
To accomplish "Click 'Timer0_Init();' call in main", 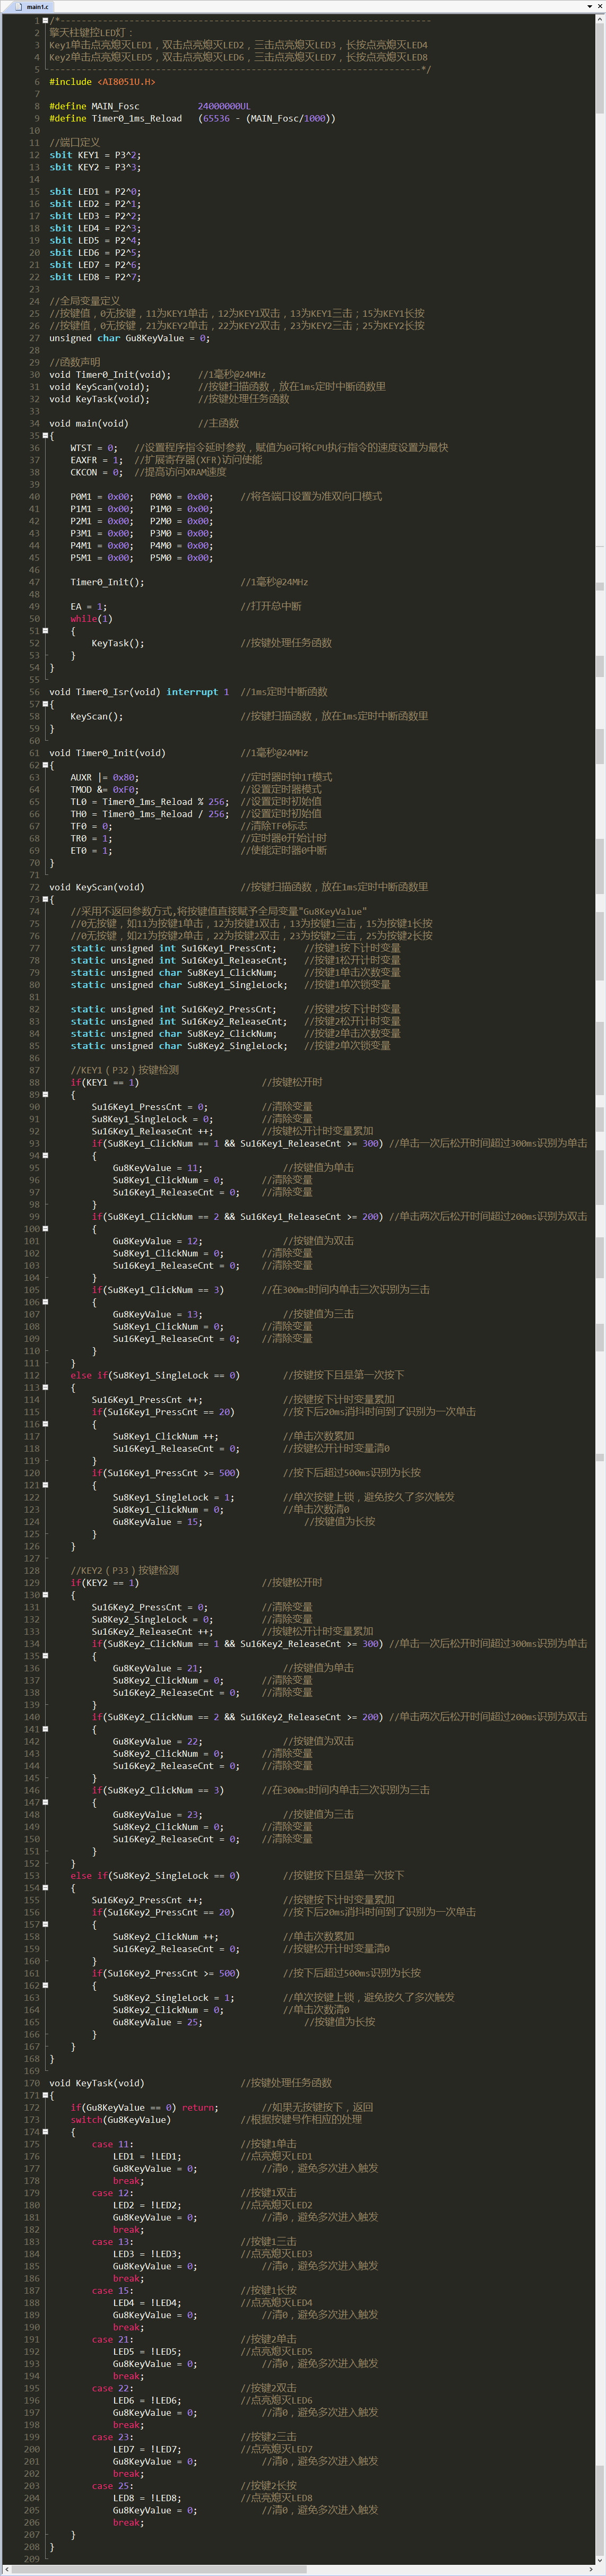I will coord(107,582).
